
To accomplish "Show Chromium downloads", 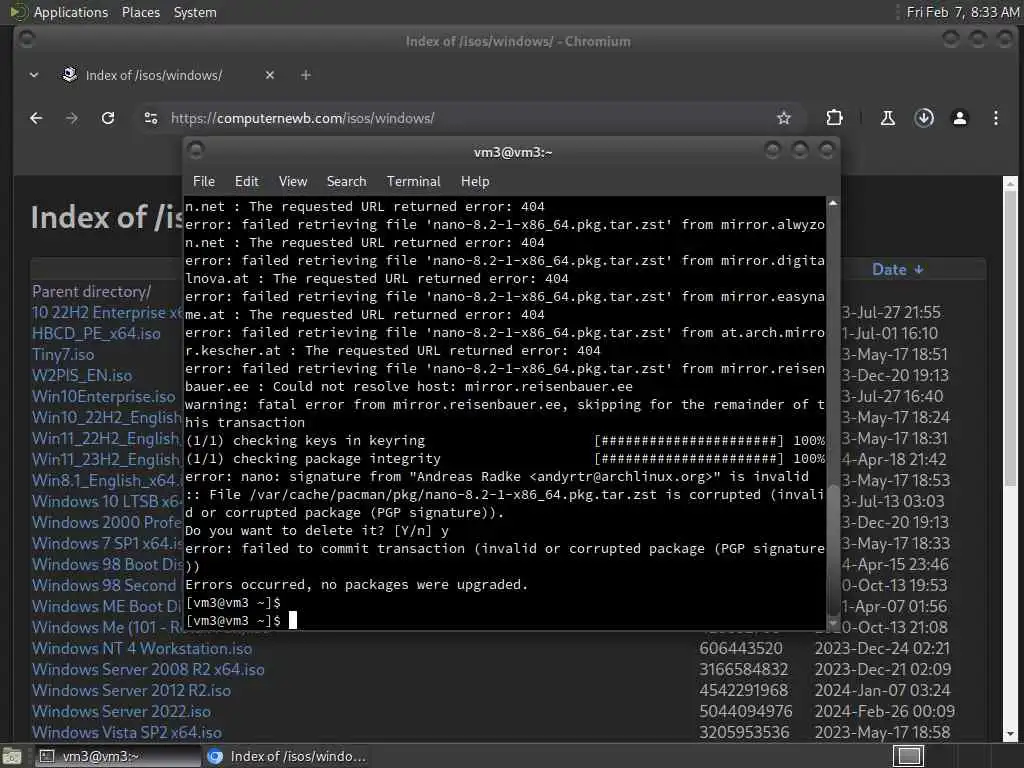I will 923,118.
